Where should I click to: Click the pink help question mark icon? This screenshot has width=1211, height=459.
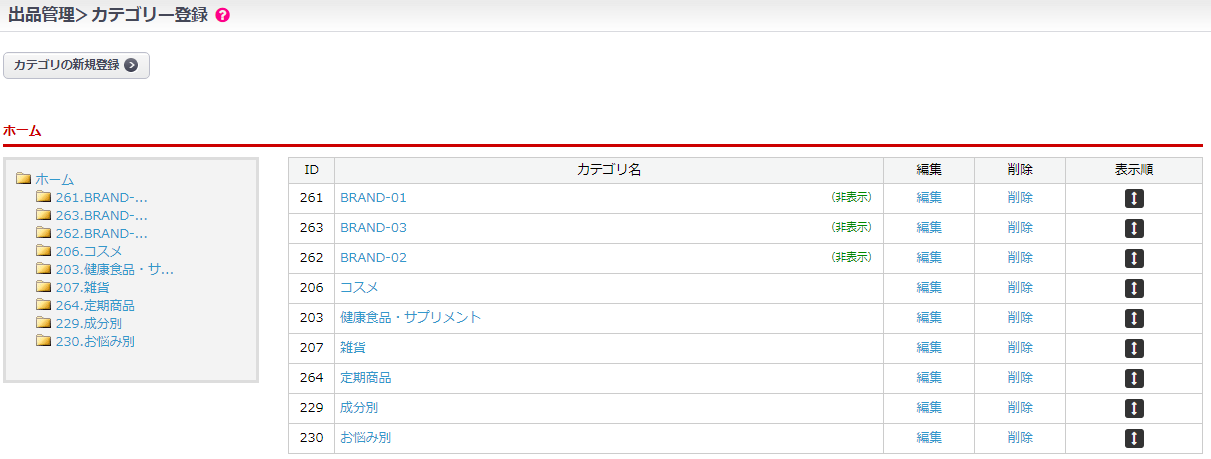(222, 16)
